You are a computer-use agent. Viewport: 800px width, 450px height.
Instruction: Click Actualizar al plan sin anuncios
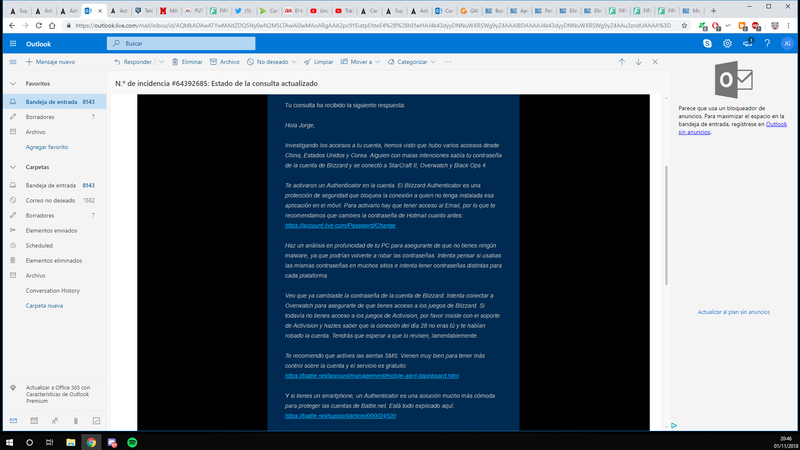pyautogui.click(x=733, y=312)
